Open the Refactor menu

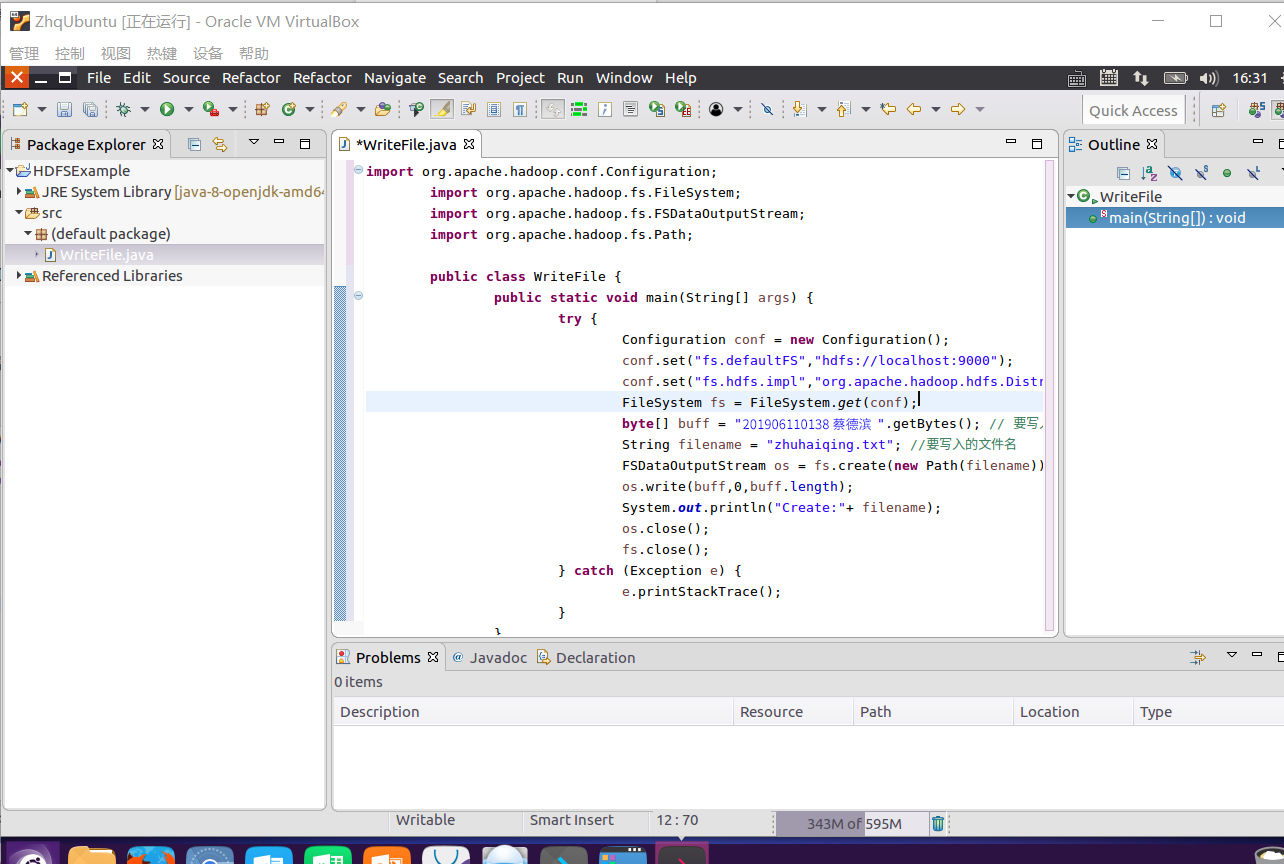(x=251, y=78)
